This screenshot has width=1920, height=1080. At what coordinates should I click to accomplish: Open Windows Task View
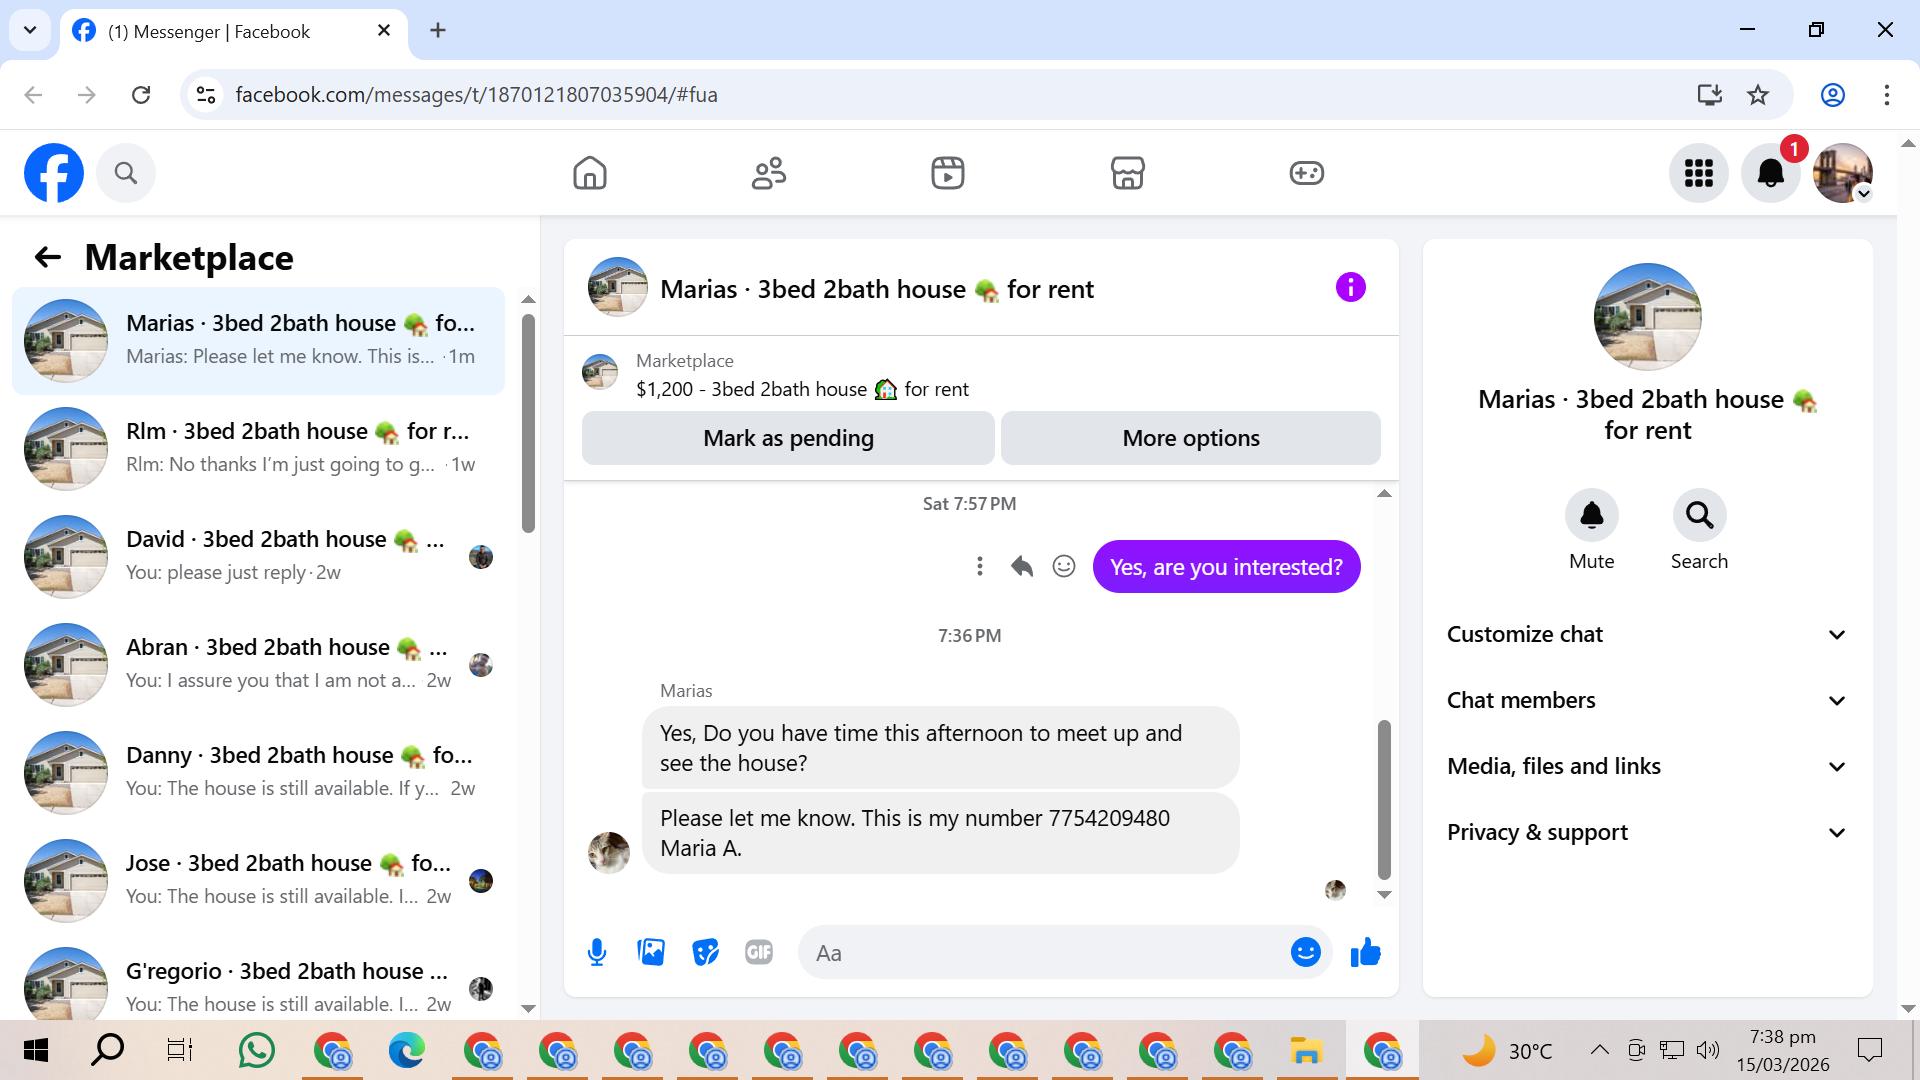tap(179, 1051)
